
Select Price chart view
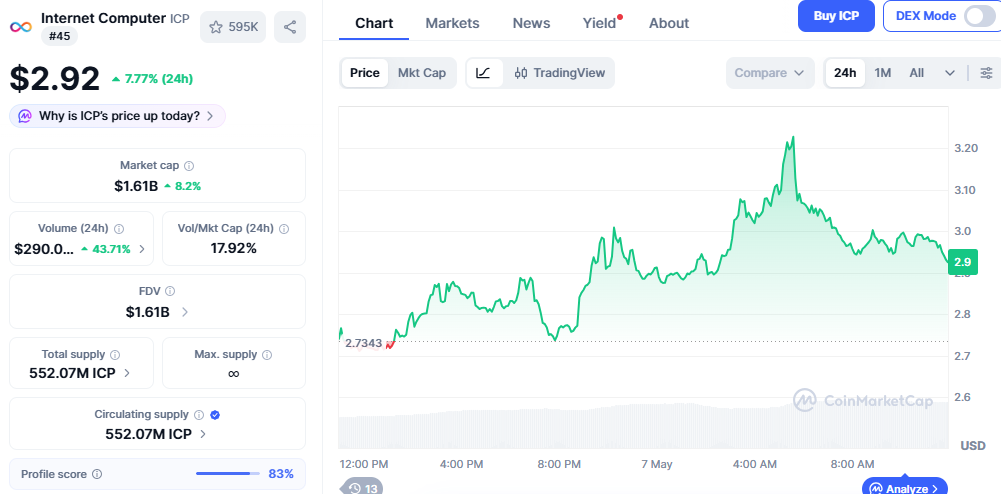365,73
